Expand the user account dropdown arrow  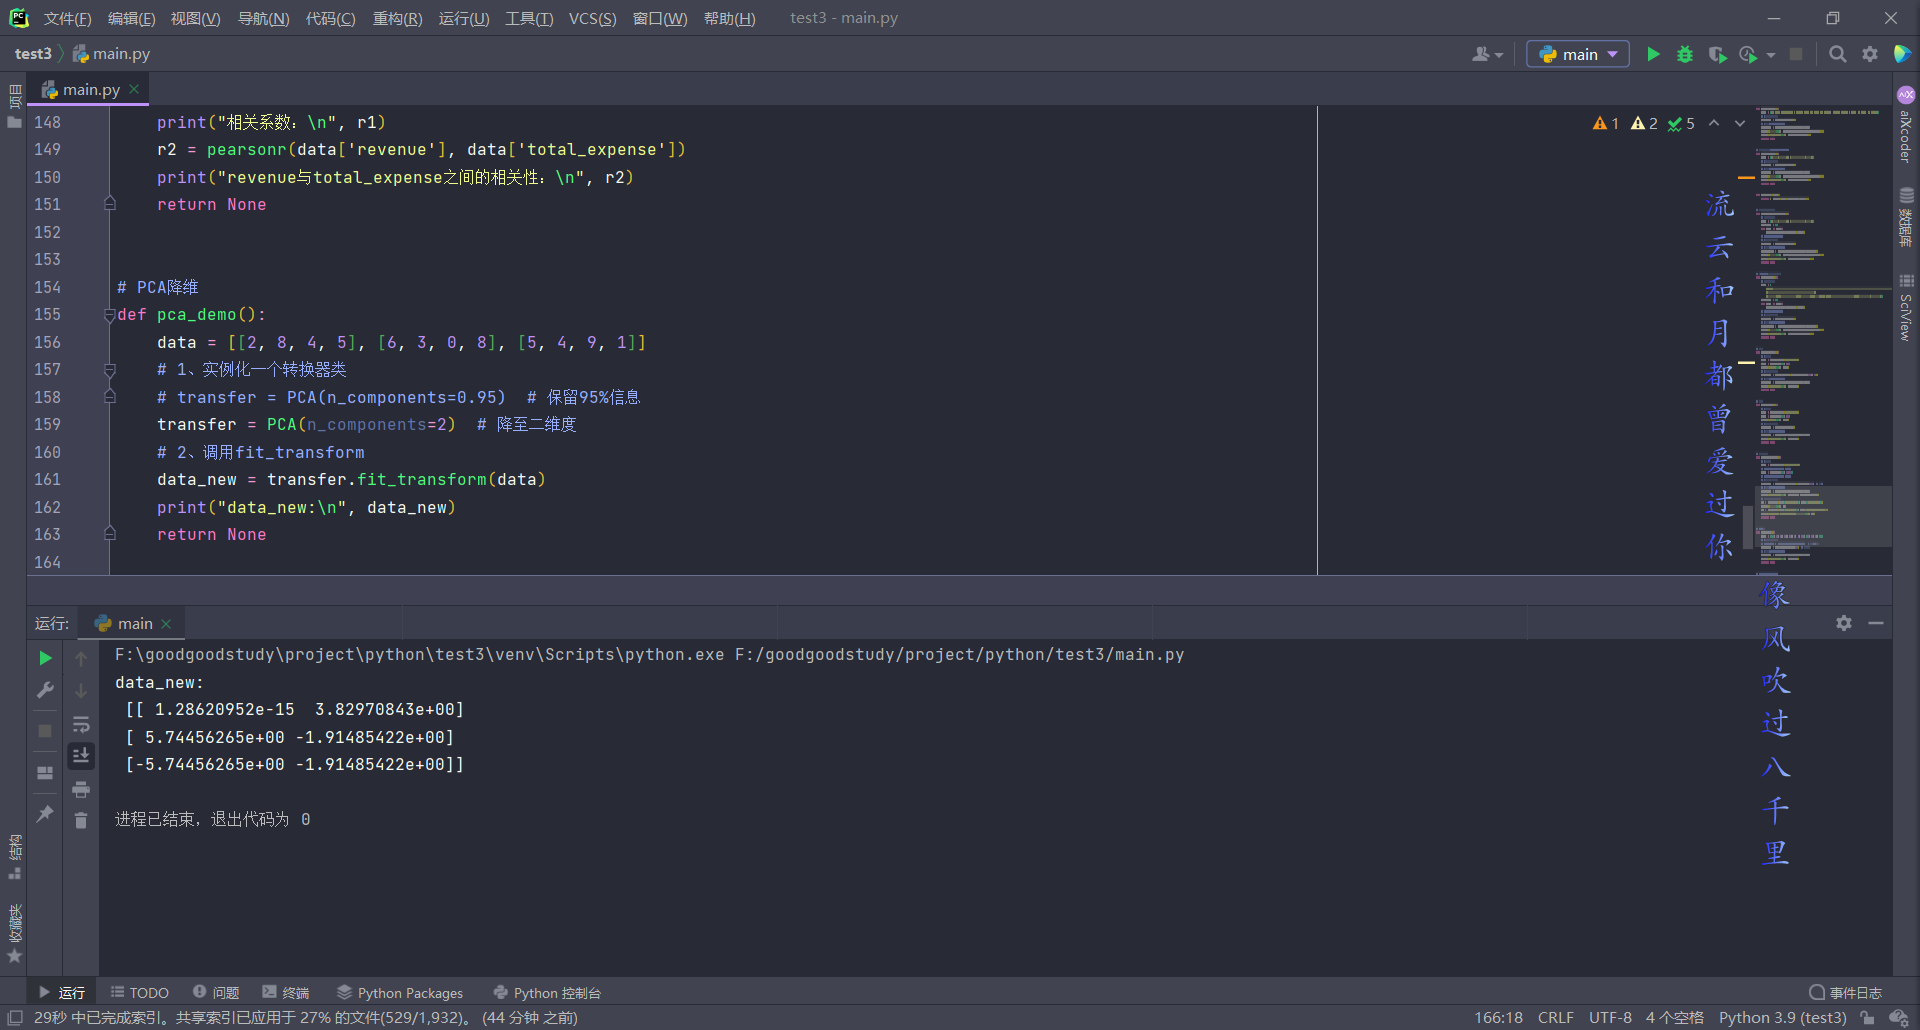(1499, 55)
